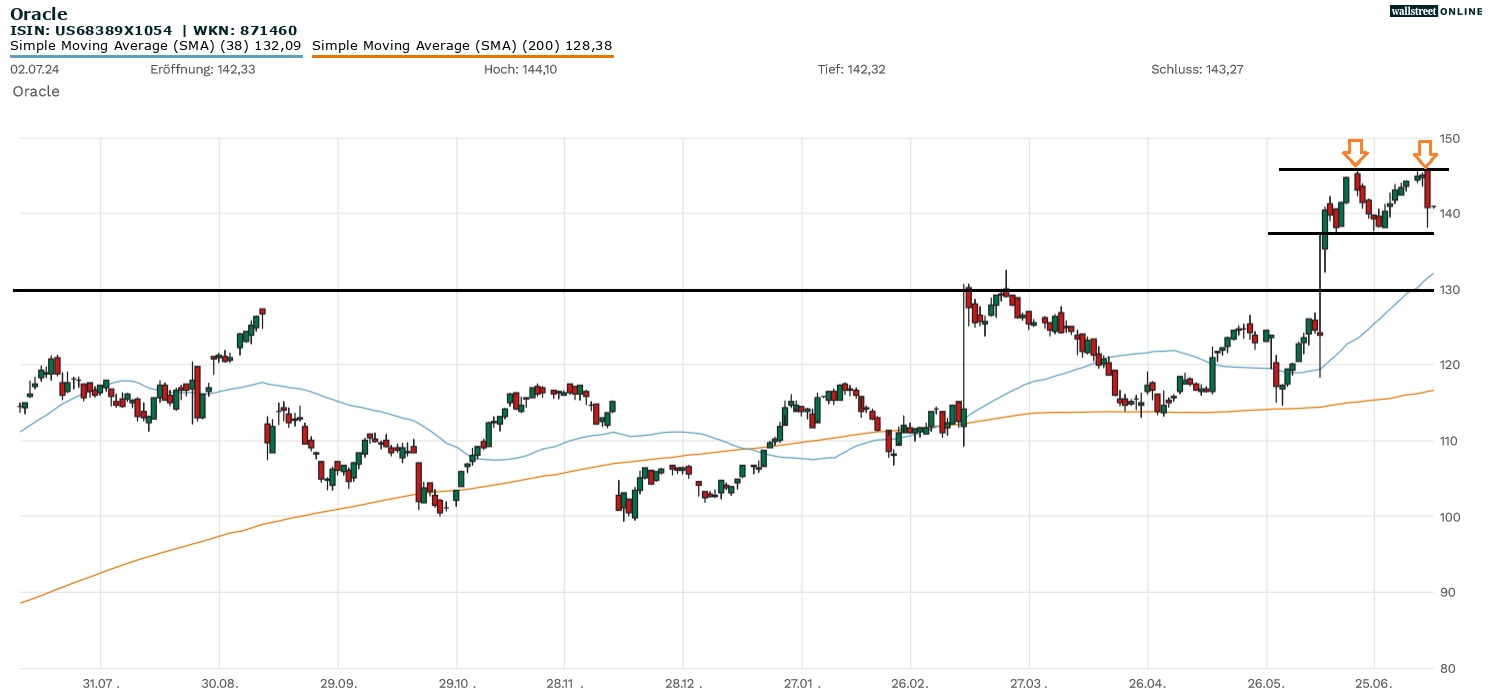
Task: Toggle the SMA (200) 128,38 legend
Action: tap(462, 45)
